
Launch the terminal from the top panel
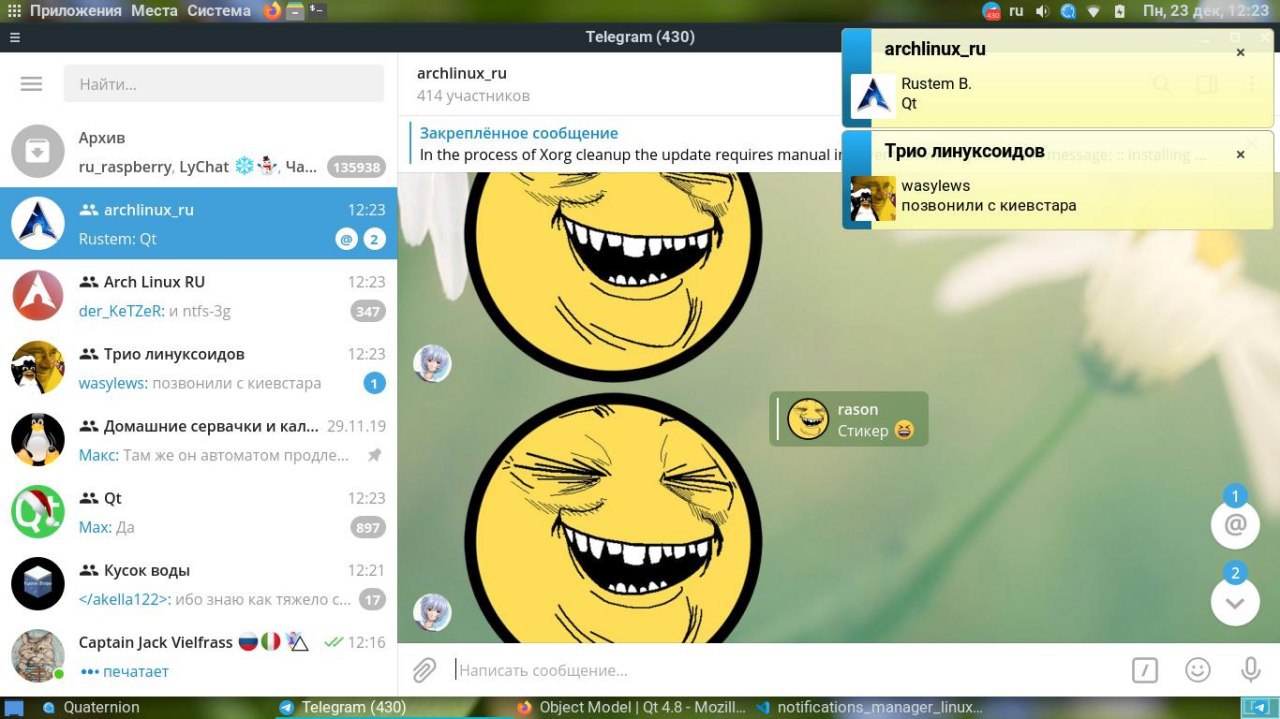(x=317, y=11)
